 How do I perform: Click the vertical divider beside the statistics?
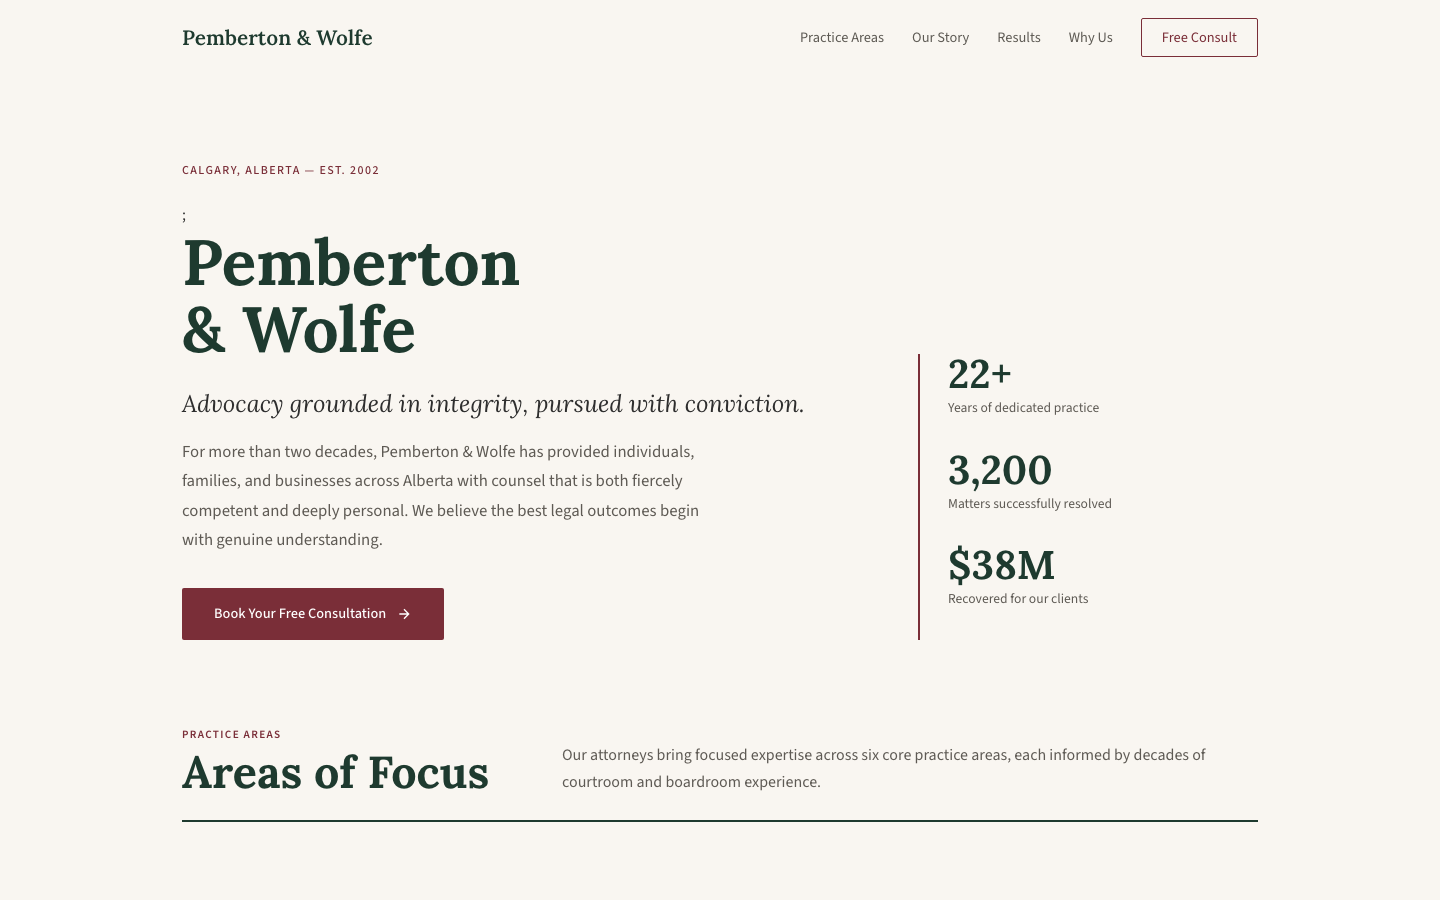click(919, 495)
